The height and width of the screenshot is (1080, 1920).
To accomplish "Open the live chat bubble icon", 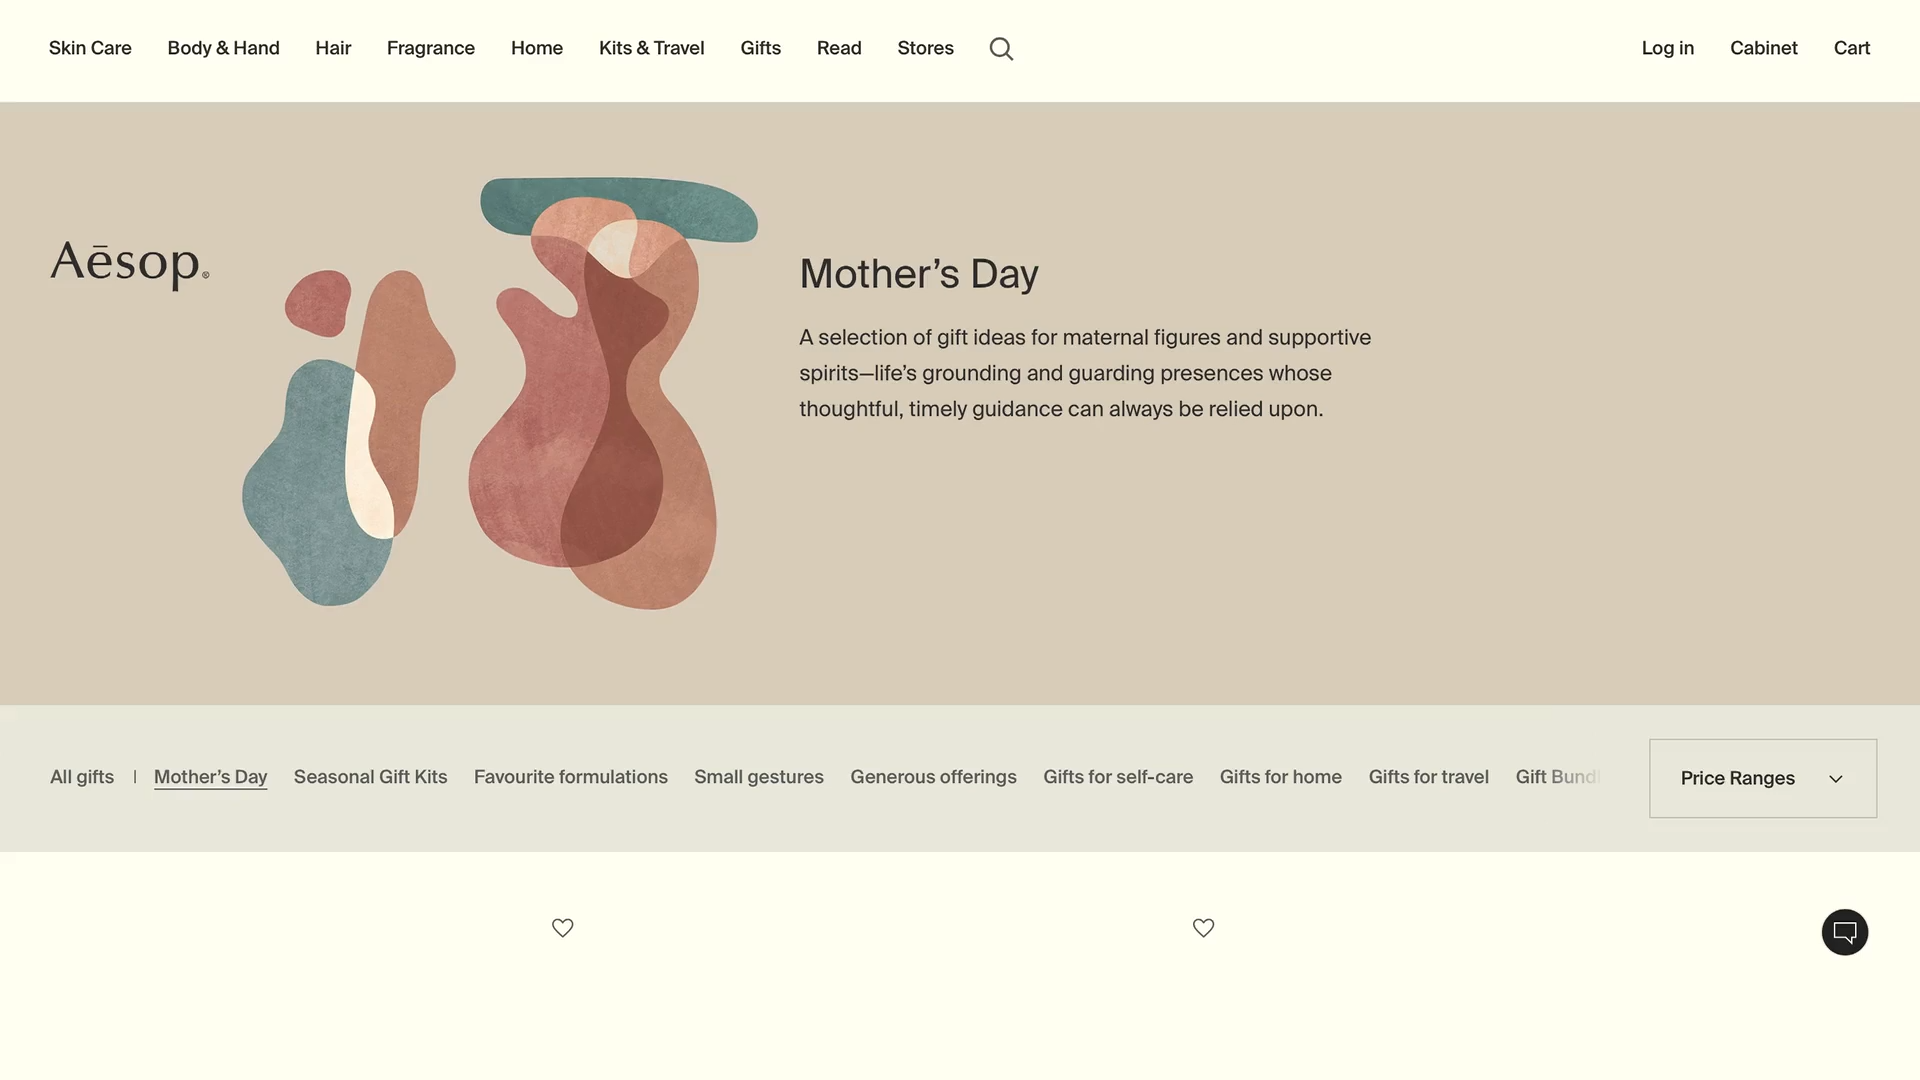I will 1844,932.
